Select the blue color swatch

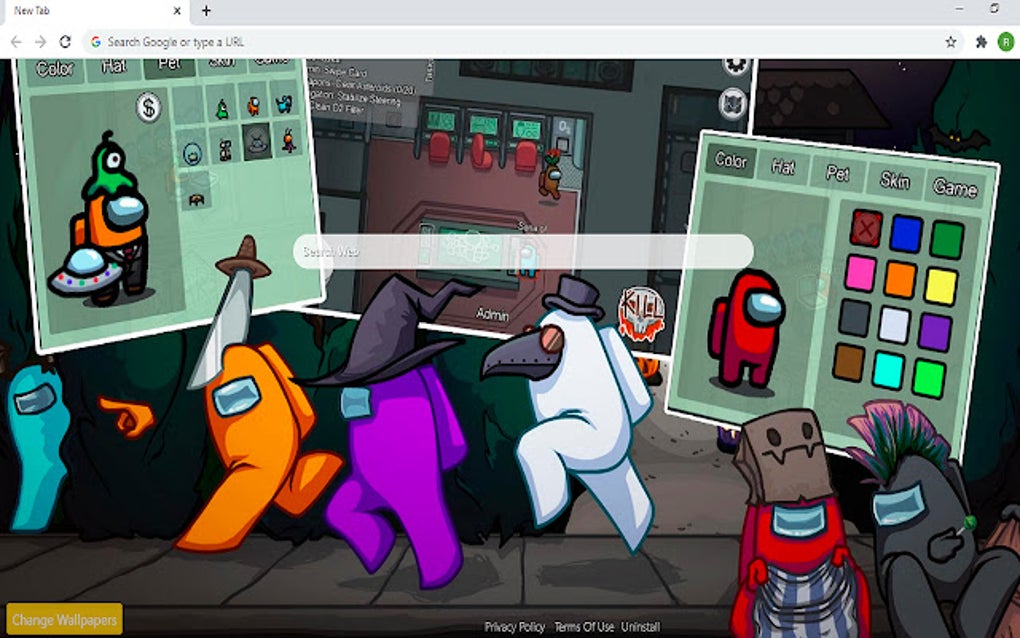pos(905,233)
